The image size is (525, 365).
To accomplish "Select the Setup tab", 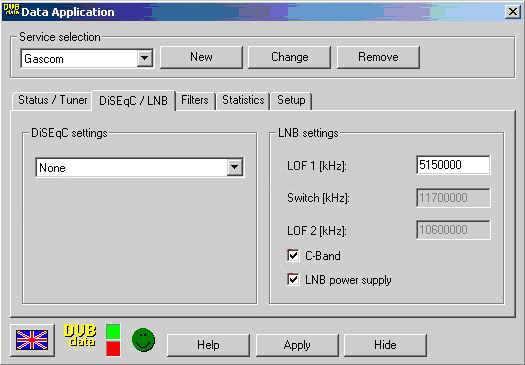I will pyautogui.click(x=291, y=100).
